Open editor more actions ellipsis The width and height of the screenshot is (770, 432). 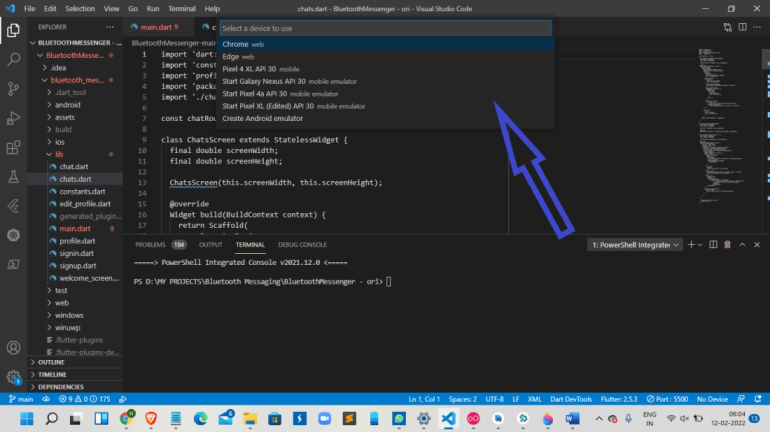[757, 27]
